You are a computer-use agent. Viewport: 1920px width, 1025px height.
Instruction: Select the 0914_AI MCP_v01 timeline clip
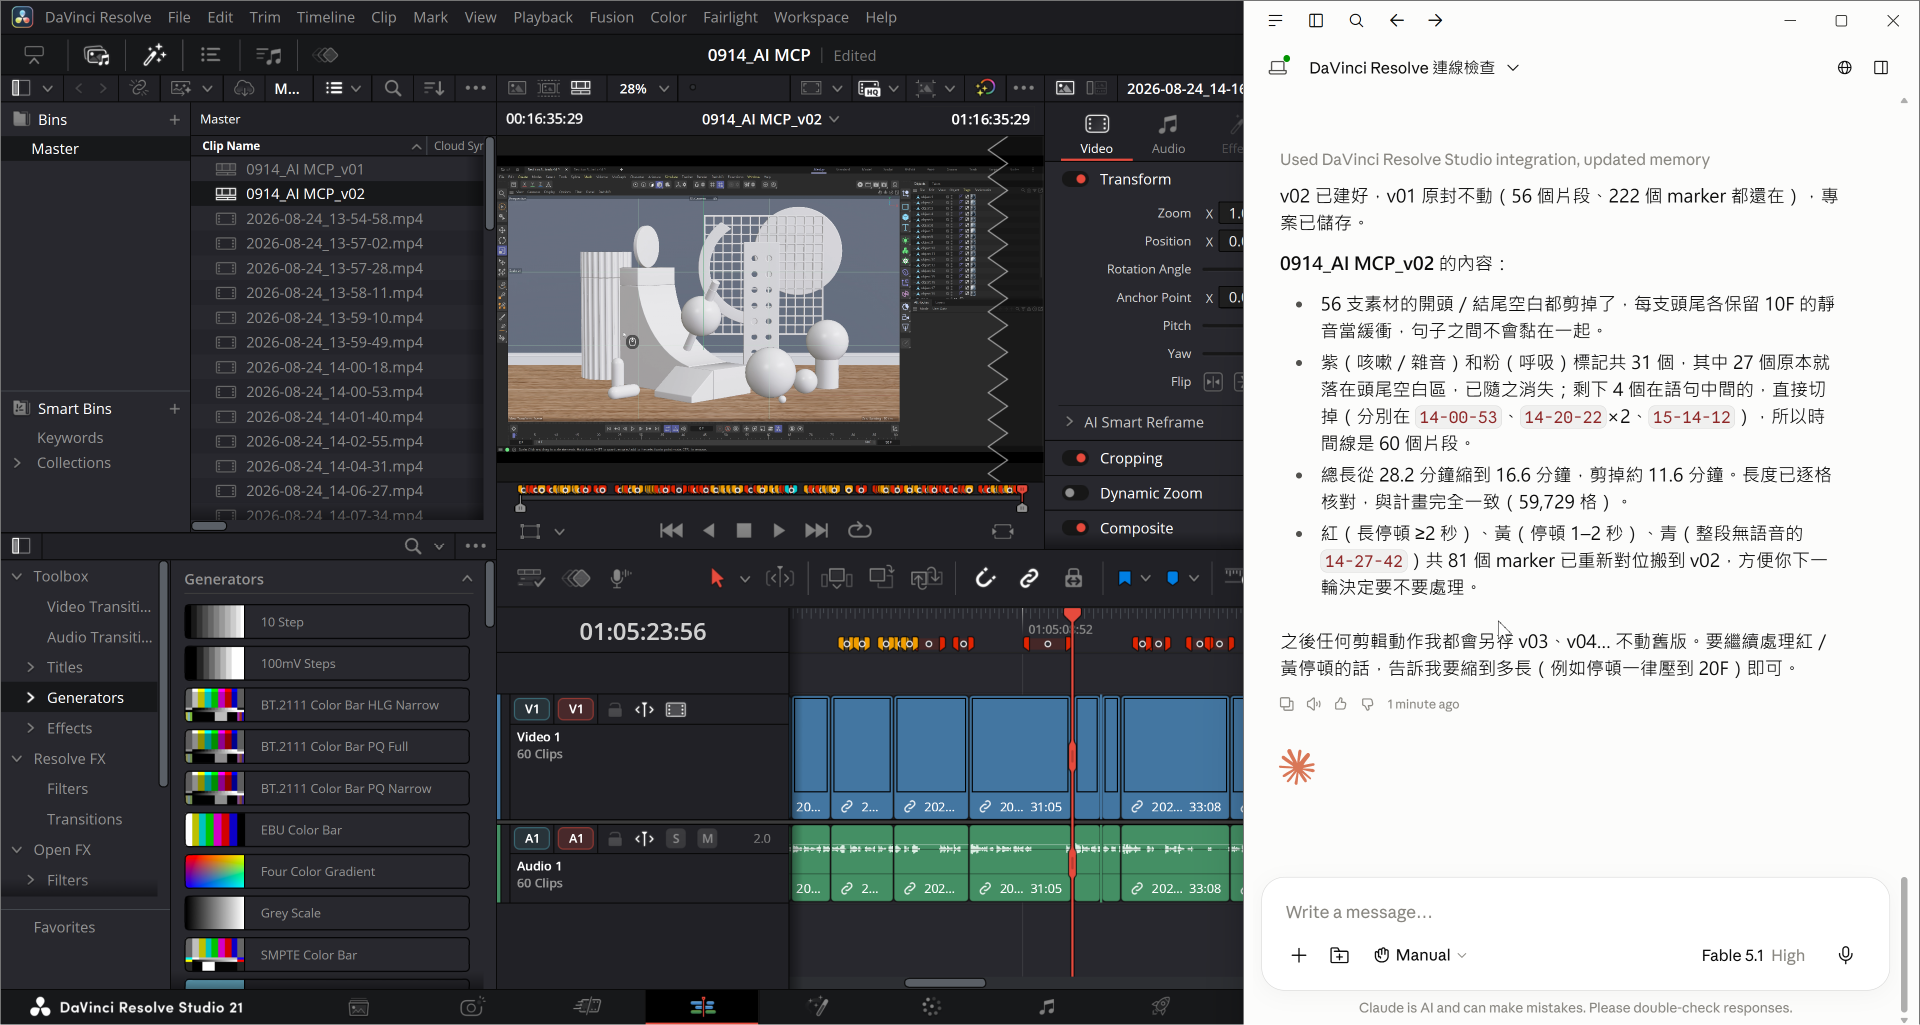click(x=338, y=169)
